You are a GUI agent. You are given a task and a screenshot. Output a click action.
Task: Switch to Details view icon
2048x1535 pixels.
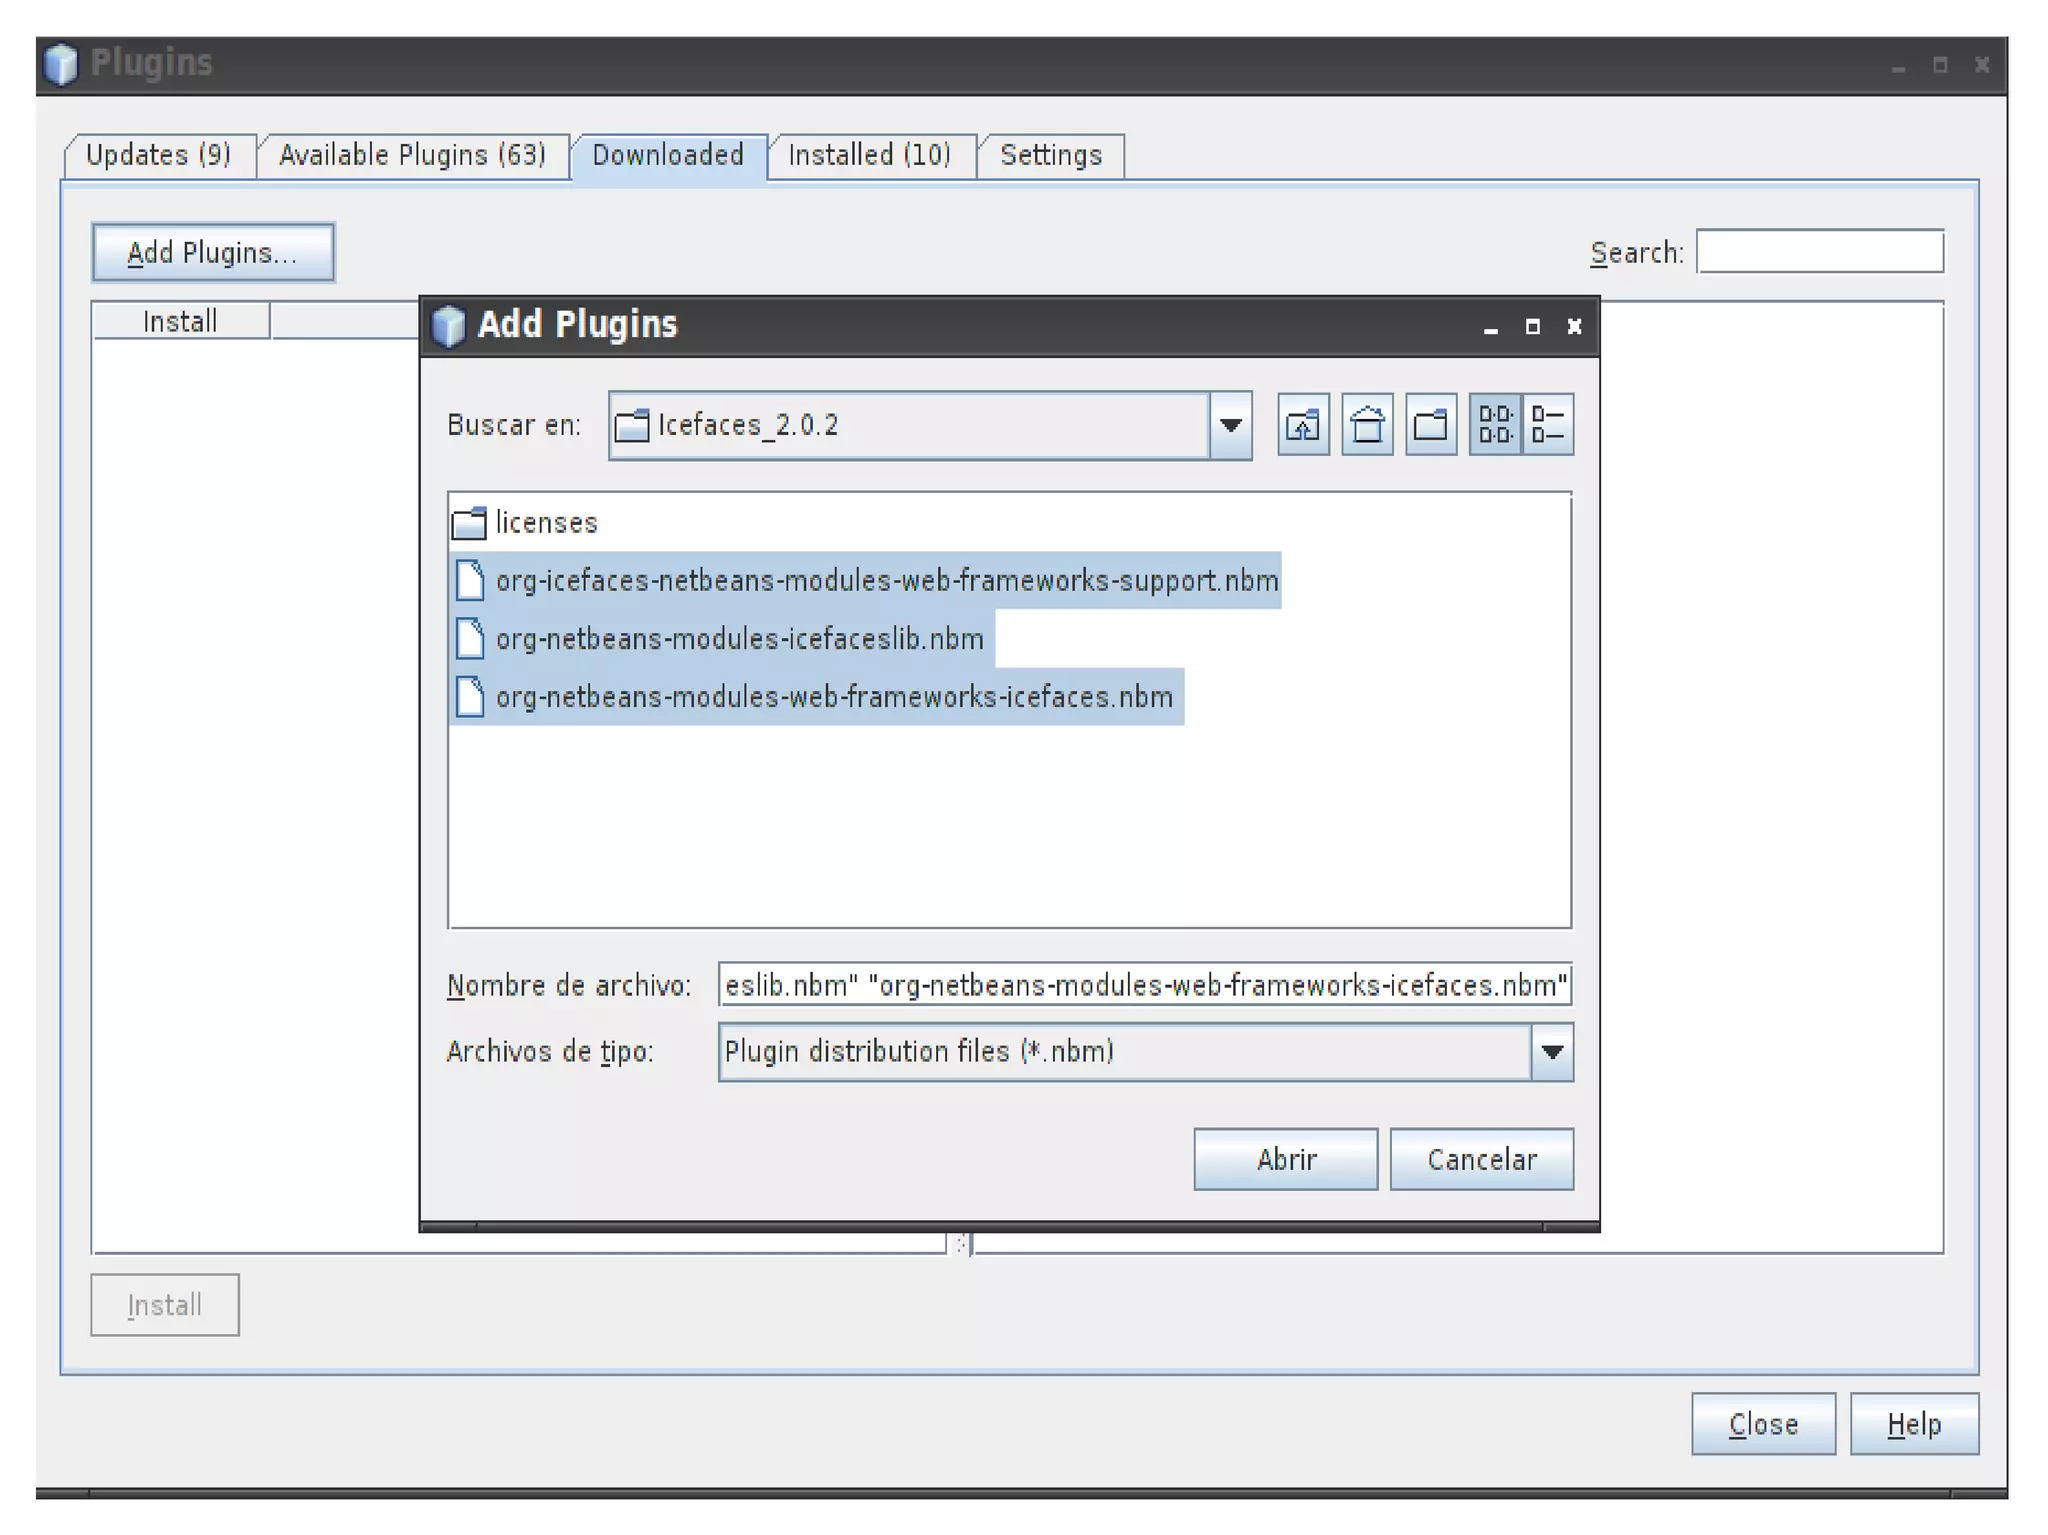(1548, 425)
